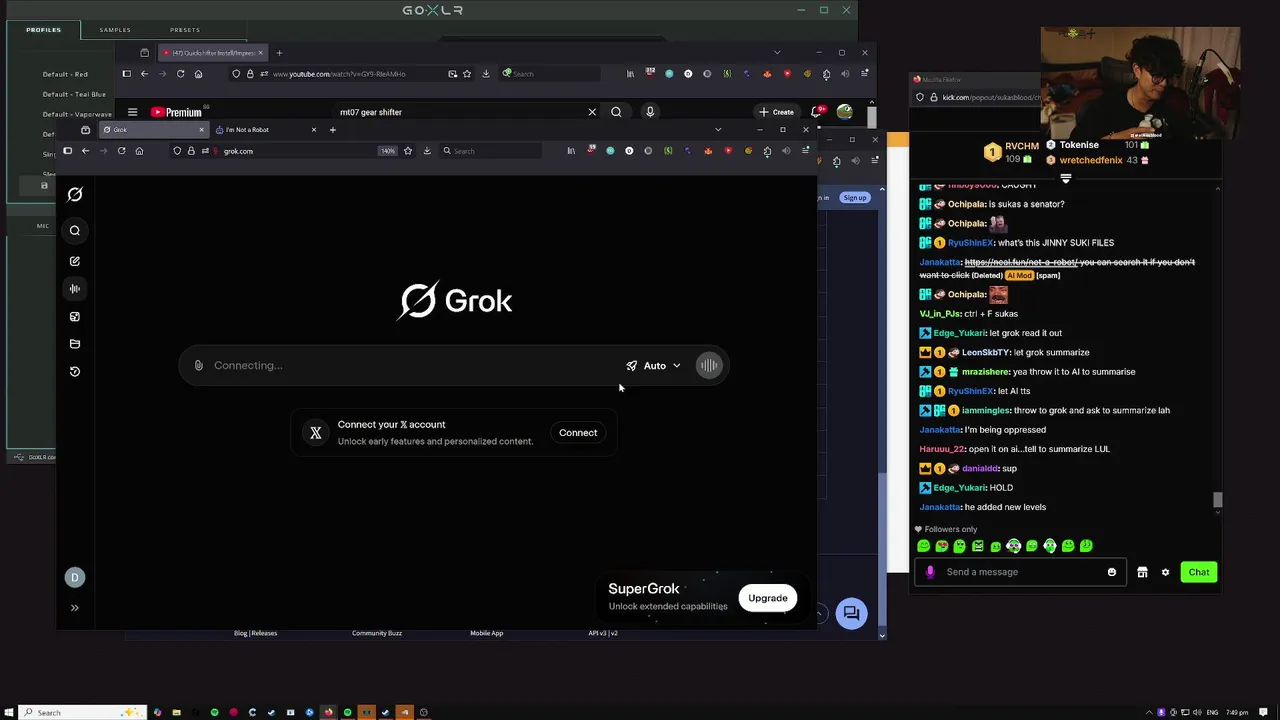Image resolution: width=1280 pixels, height=720 pixels.
Task: Click the search box in Grok browser toolbar
Action: pos(490,151)
